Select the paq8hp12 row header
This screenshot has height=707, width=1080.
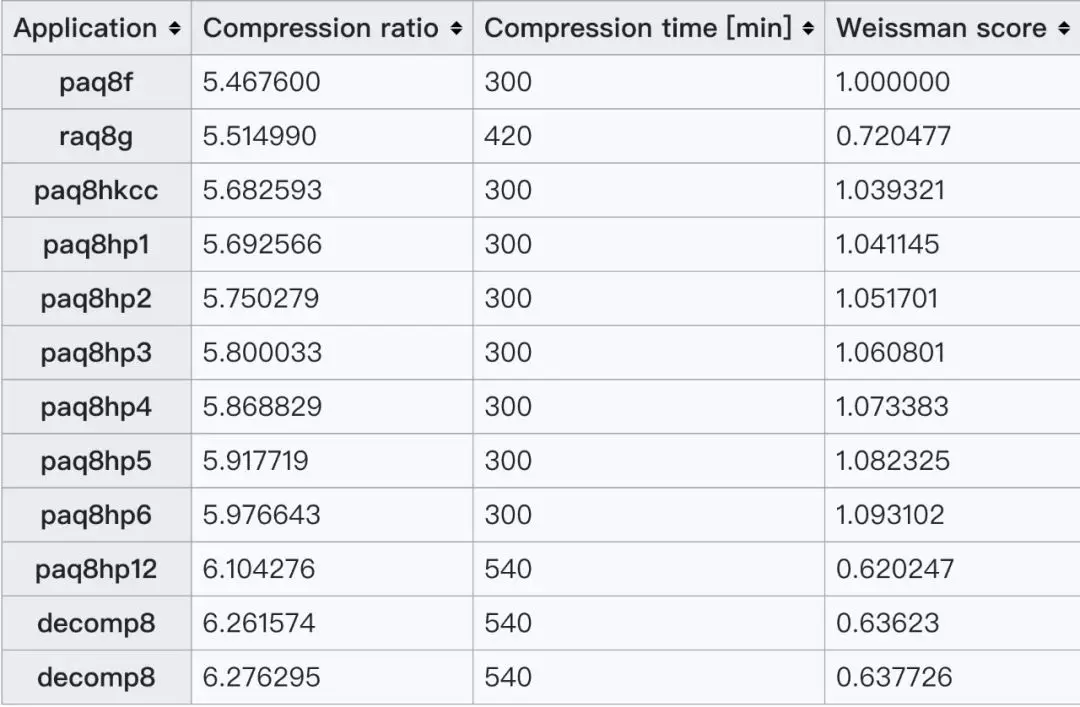[96, 569]
